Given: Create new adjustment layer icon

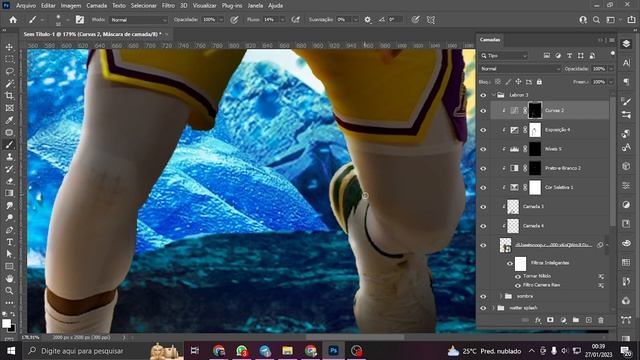Looking at the screenshot, I should pos(563,320).
